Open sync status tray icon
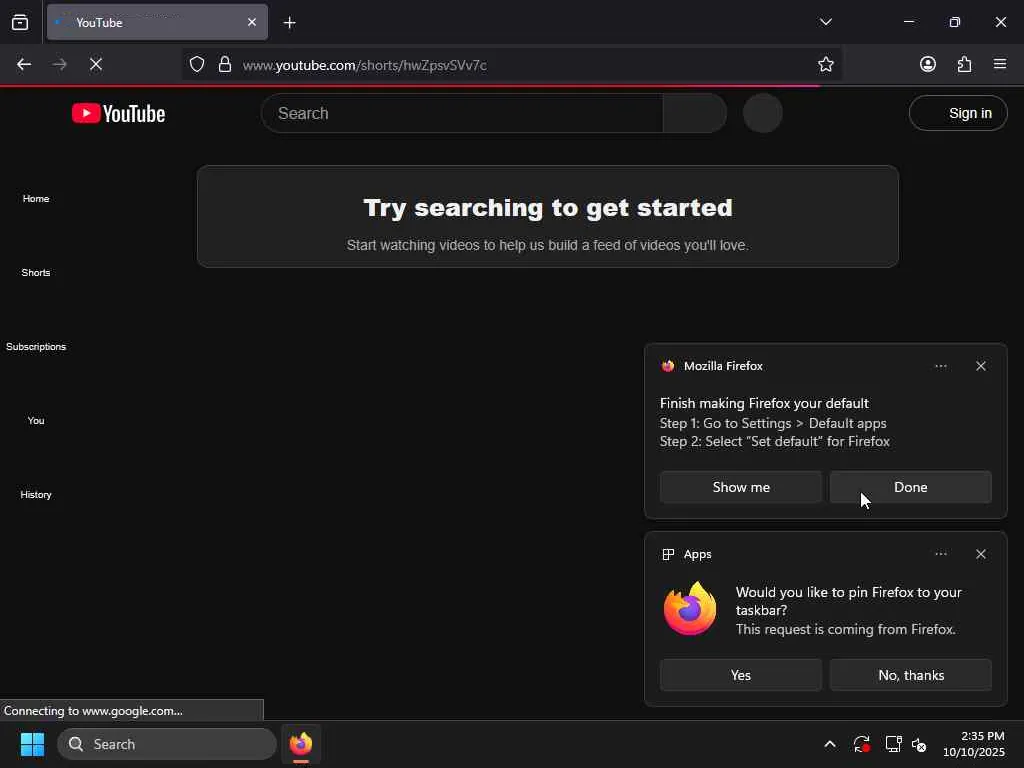The width and height of the screenshot is (1024, 768). (x=861, y=744)
